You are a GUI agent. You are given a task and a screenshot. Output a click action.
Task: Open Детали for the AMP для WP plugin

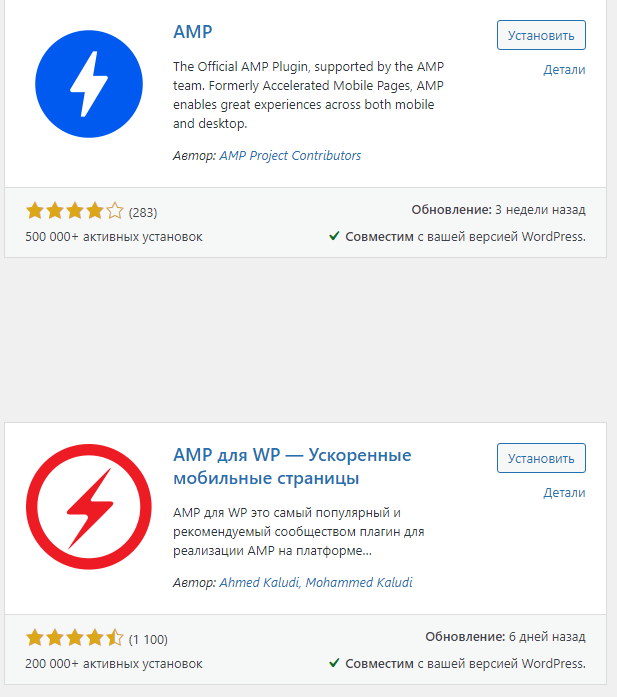(x=564, y=493)
